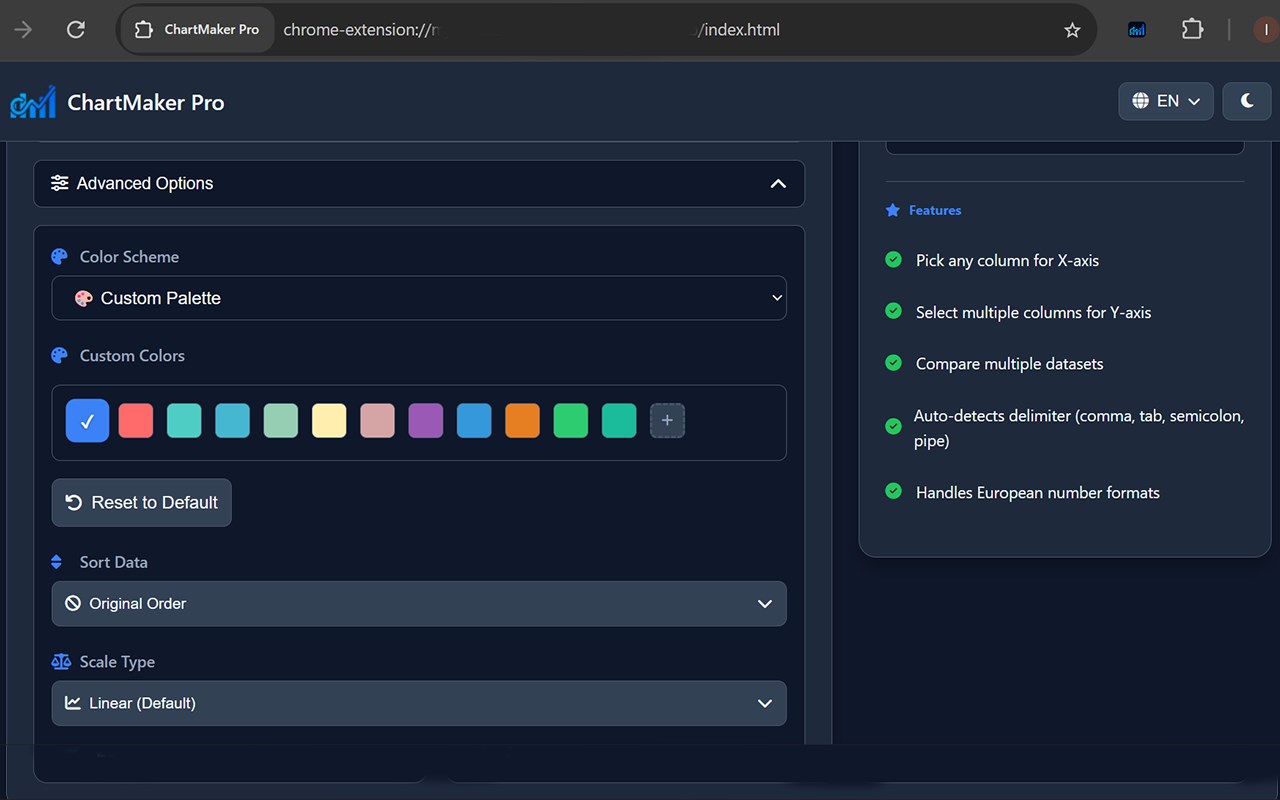Image resolution: width=1280 pixels, height=800 pixels.
Task: Click the ChartMaker Pro site chip in address bar
Action: [x=197, y=30]
